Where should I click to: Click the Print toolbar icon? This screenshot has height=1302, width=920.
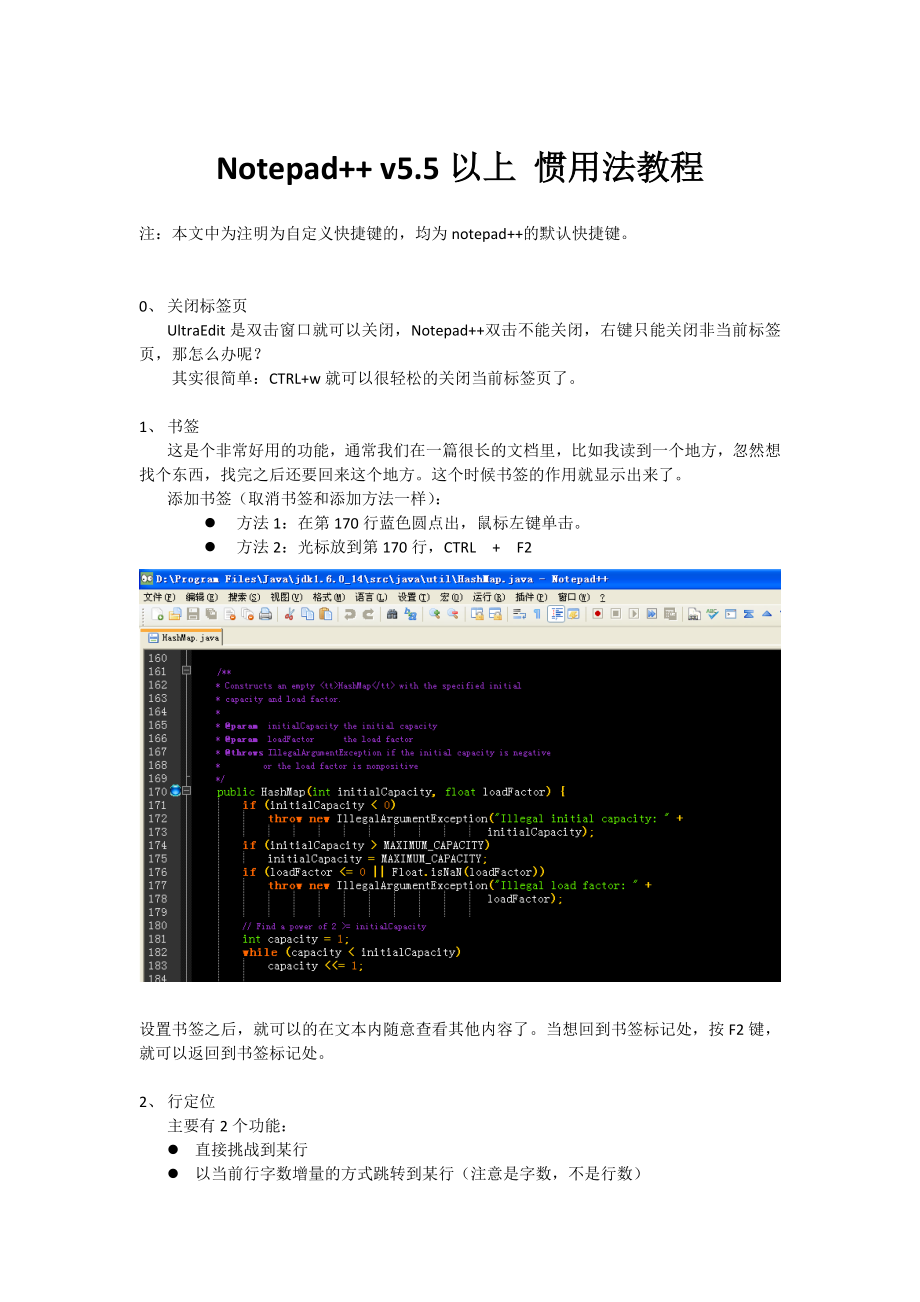265,614
